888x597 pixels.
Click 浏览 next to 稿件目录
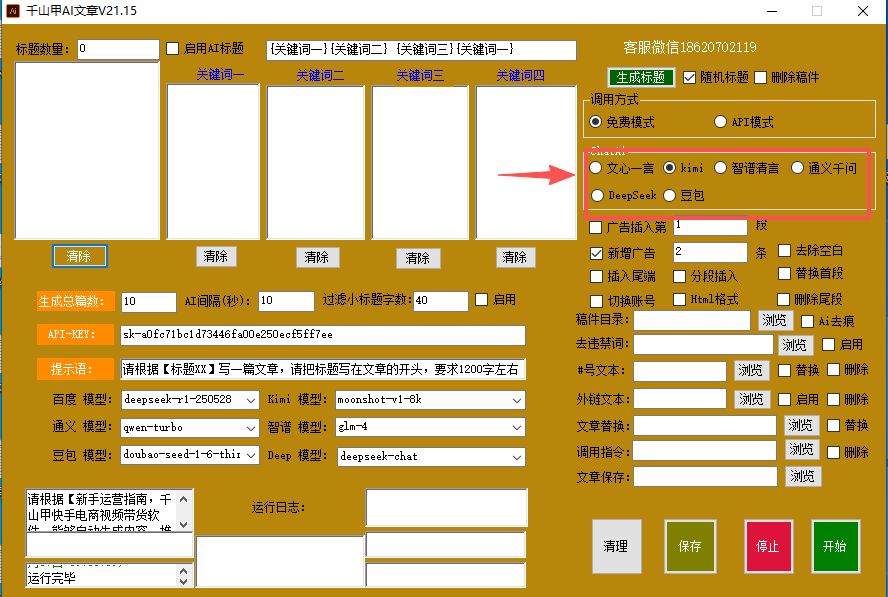point(775,321)
